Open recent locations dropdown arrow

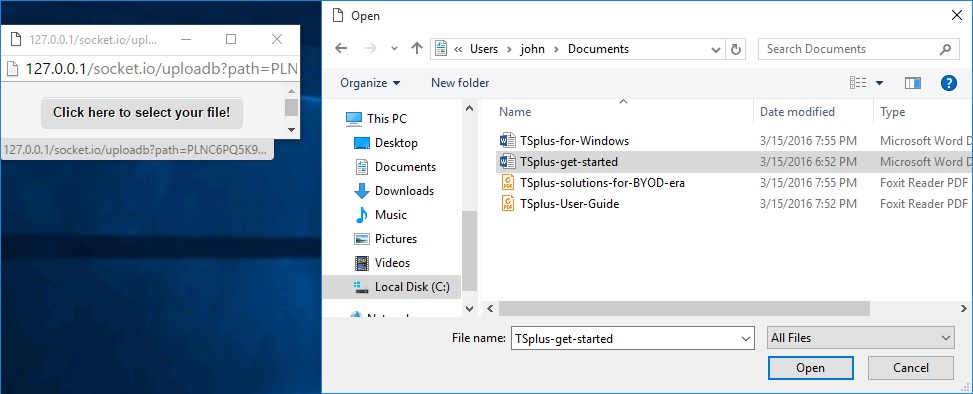tap(394, 49)
